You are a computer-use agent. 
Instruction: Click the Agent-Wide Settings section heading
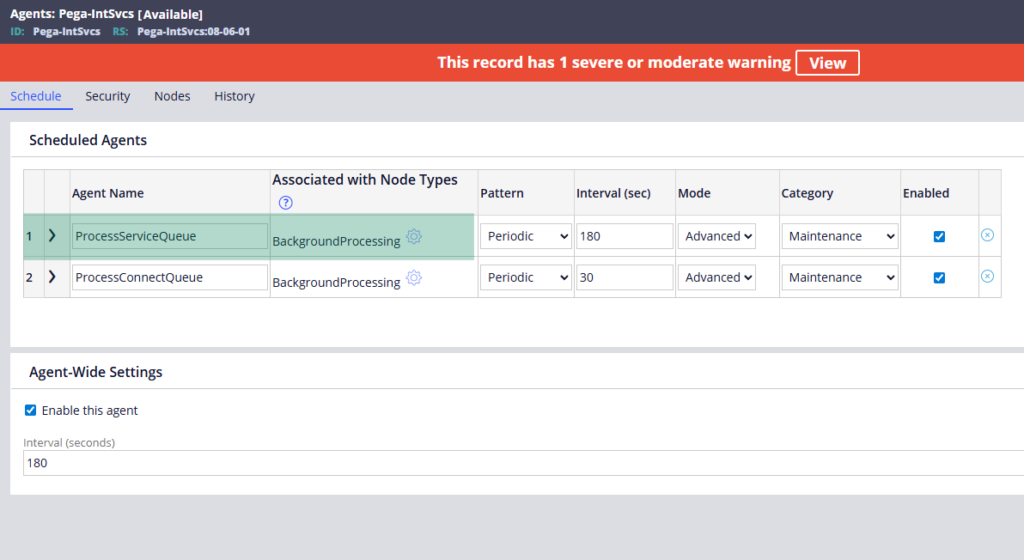(96, 372)
